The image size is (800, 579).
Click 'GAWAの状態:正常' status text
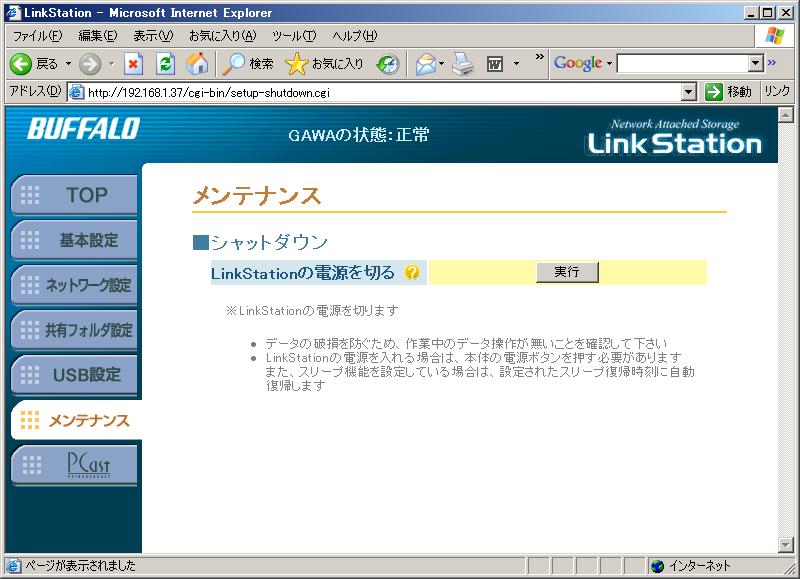359,135
